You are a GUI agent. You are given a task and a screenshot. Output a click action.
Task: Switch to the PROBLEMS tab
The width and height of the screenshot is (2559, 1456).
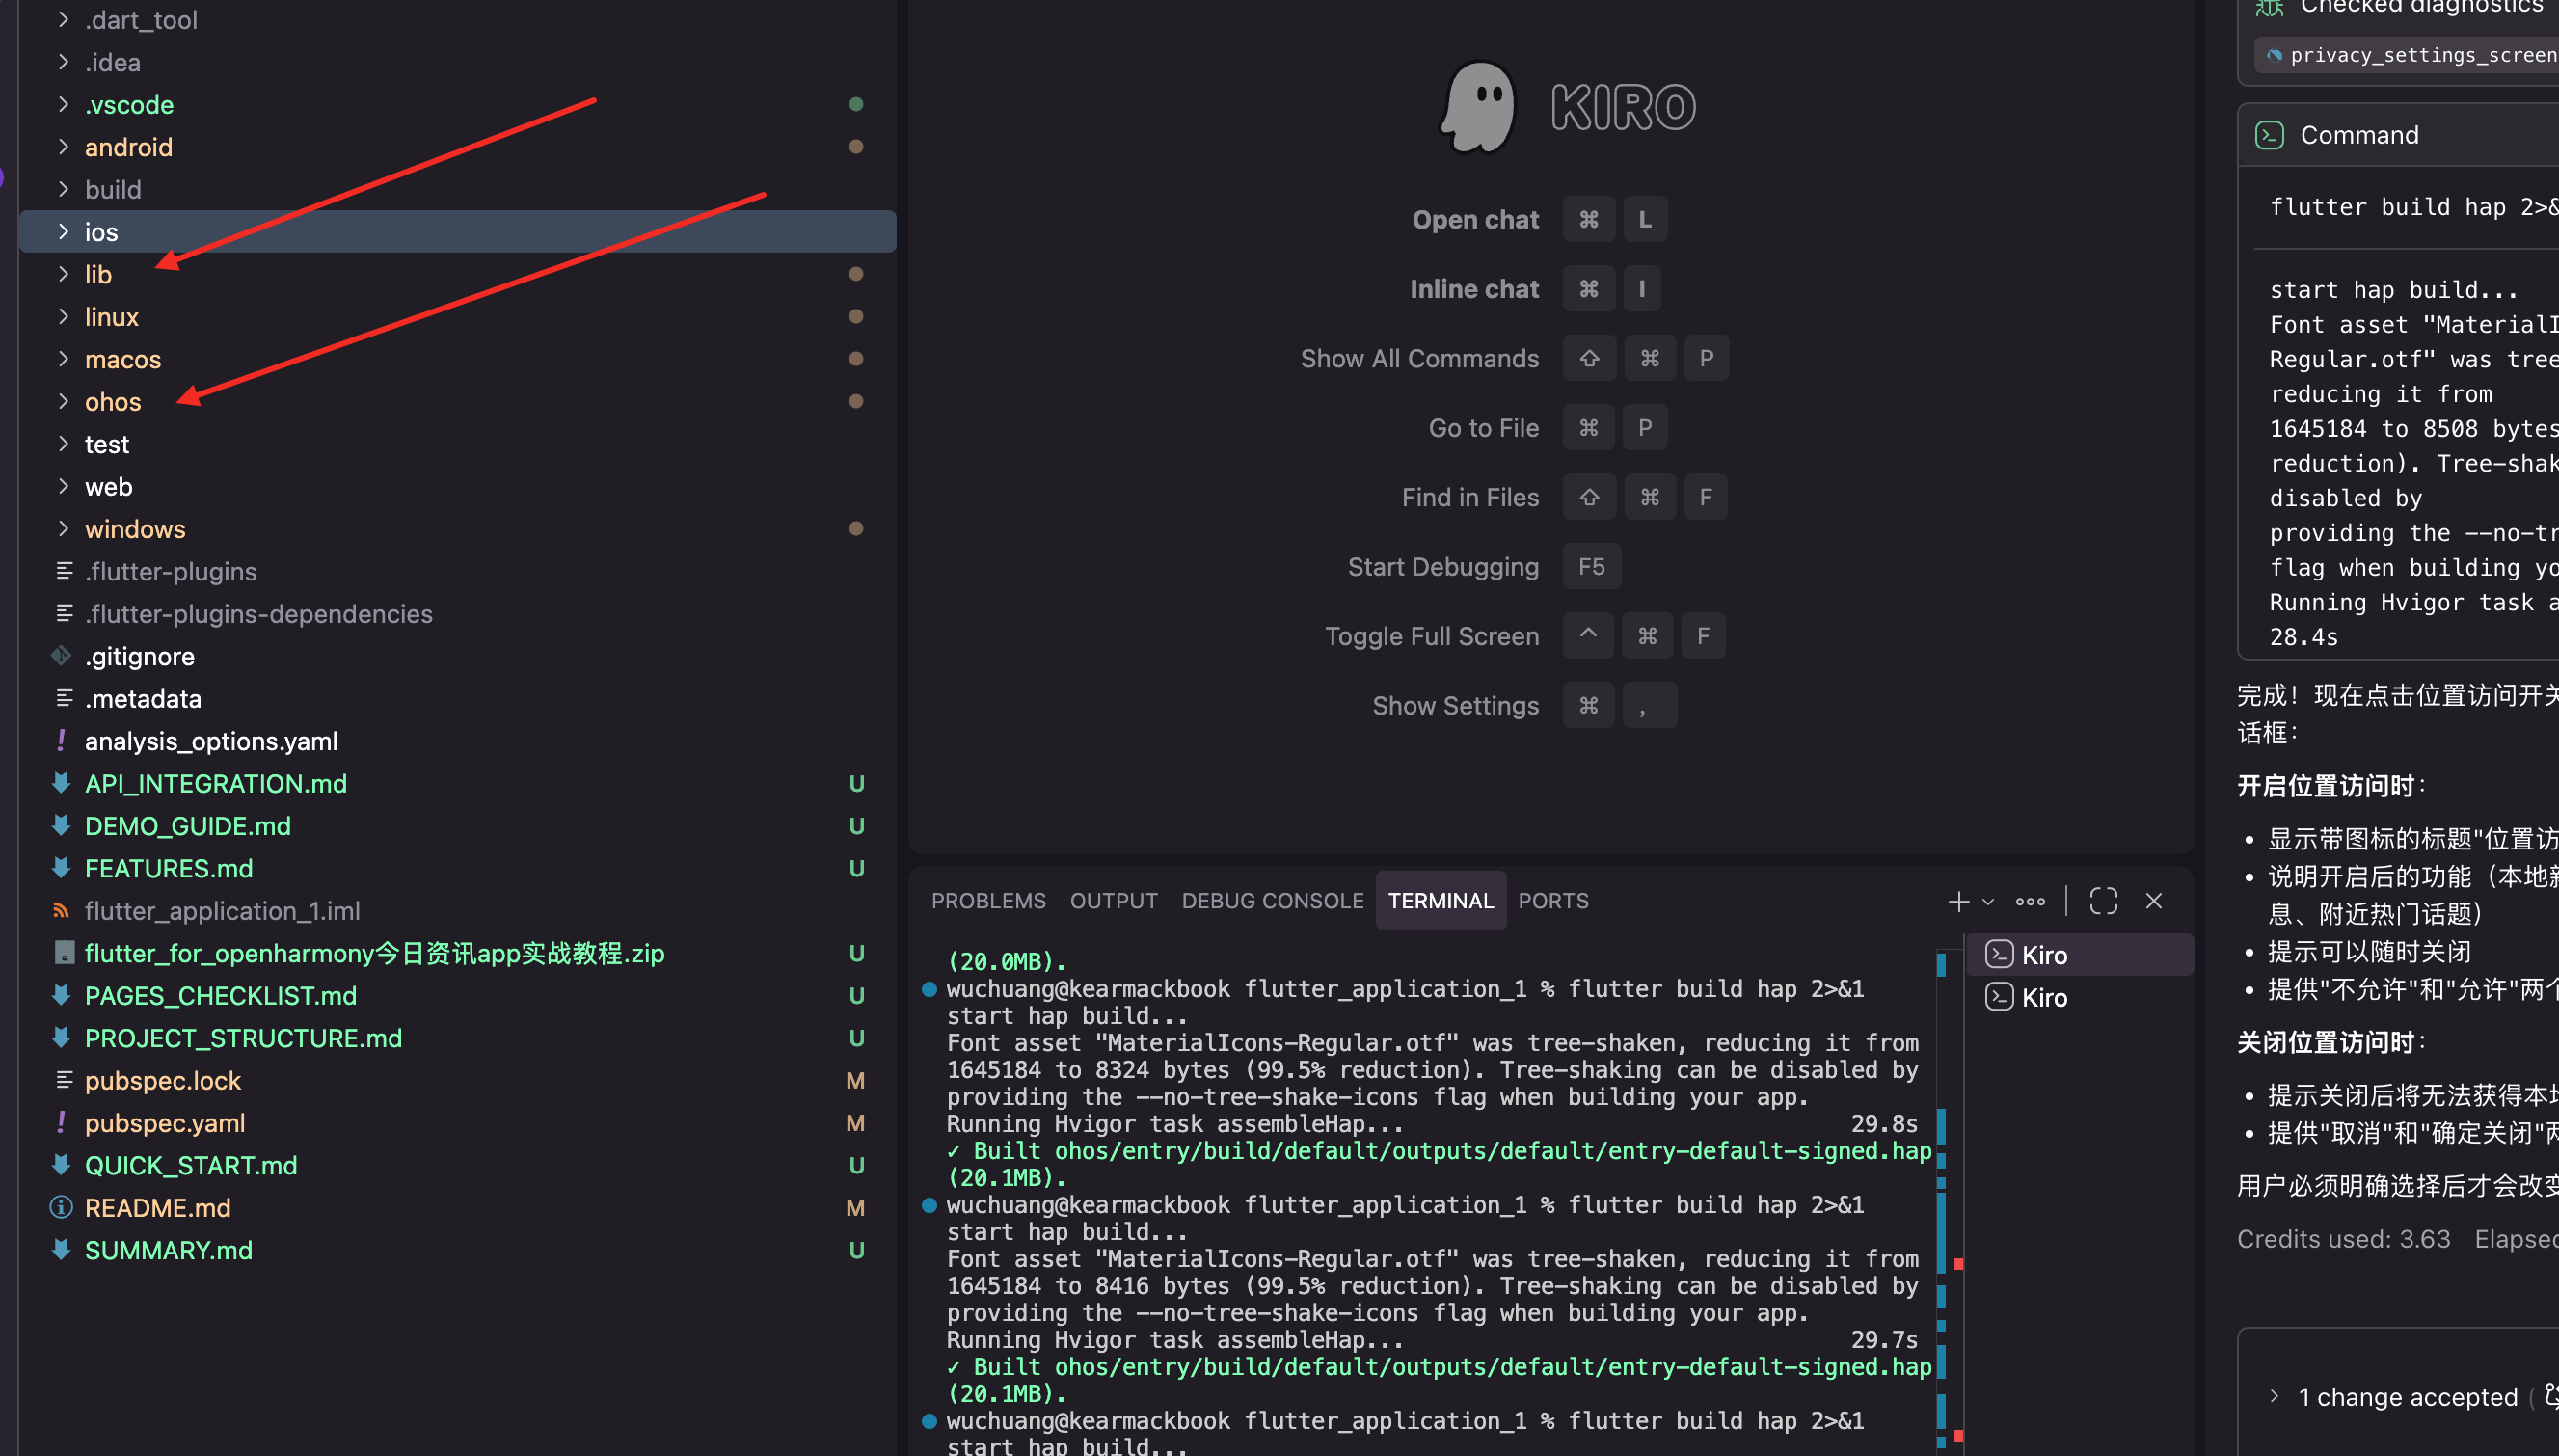[988, 901]
